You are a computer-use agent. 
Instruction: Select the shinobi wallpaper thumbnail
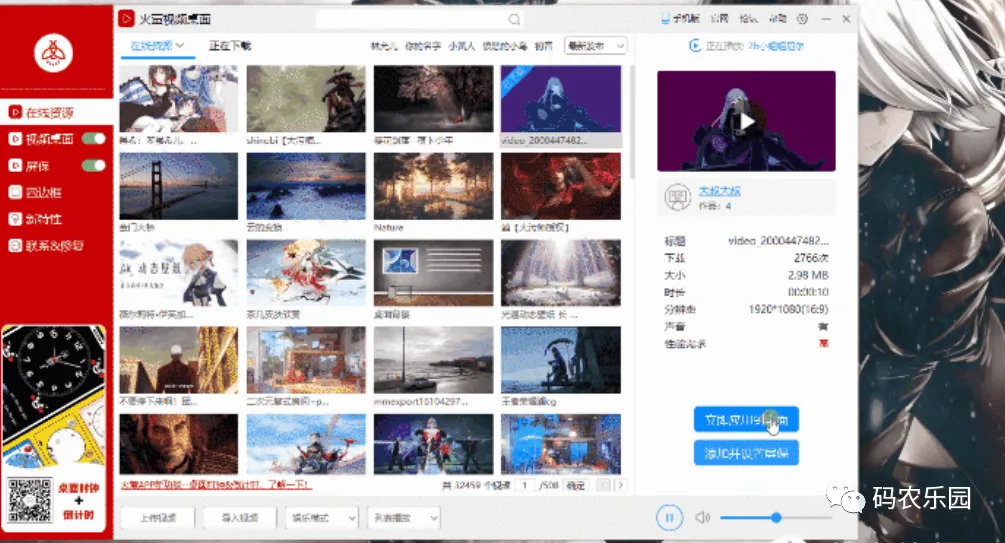306,99
